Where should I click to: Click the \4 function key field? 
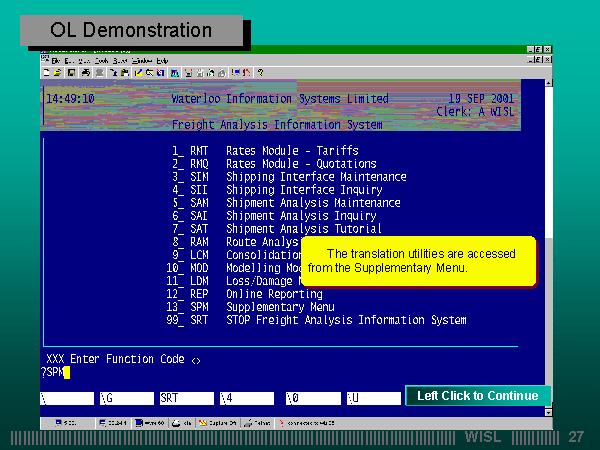(x=245, y=398)
